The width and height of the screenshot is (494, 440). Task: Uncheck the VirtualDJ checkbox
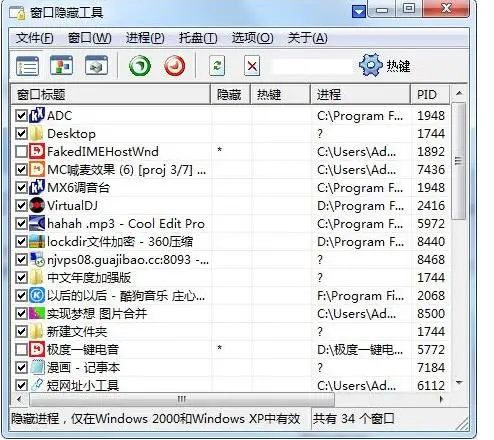[x=21, y=205]
